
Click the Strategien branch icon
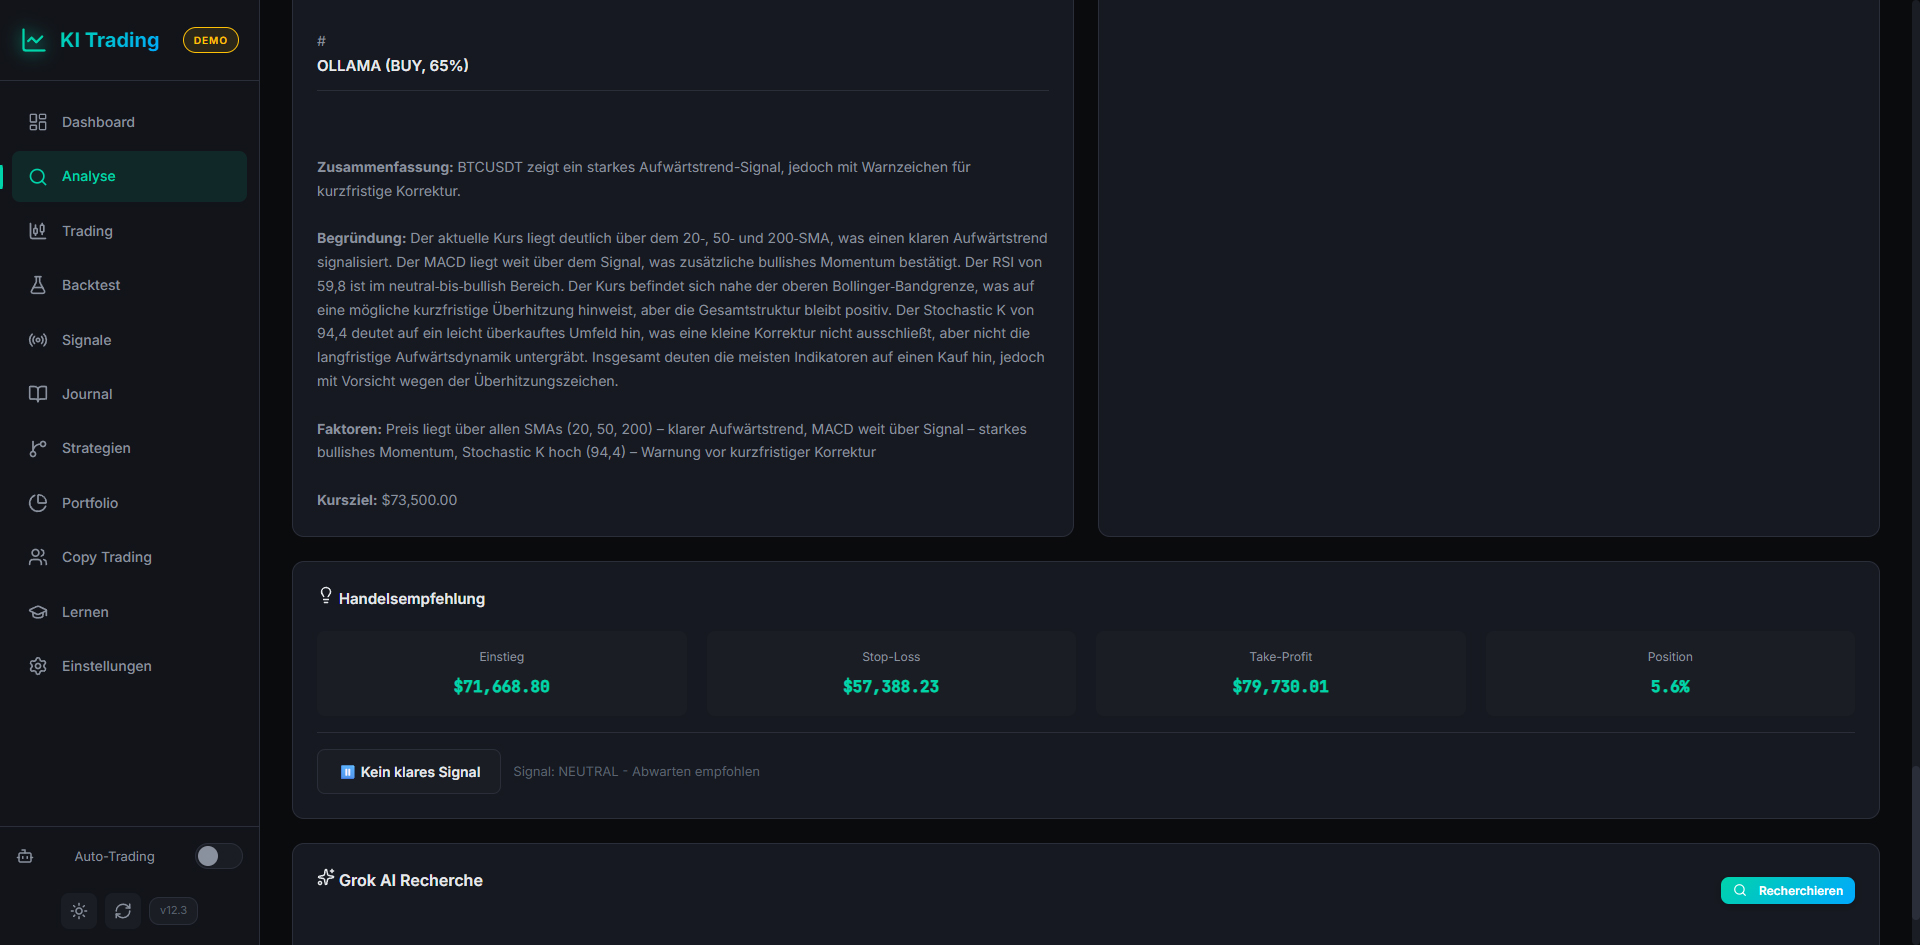[x=38, y=448]
